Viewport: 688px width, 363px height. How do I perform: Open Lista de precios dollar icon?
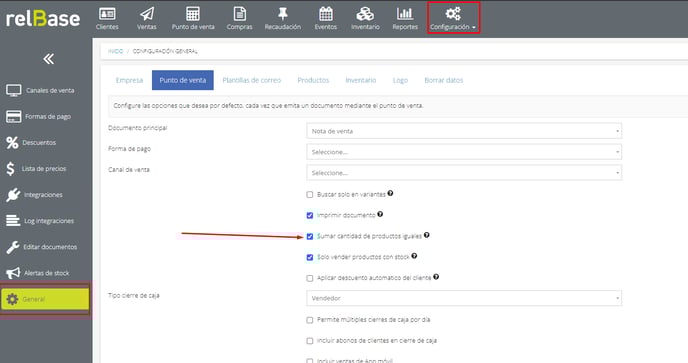[x=11, y=169]
